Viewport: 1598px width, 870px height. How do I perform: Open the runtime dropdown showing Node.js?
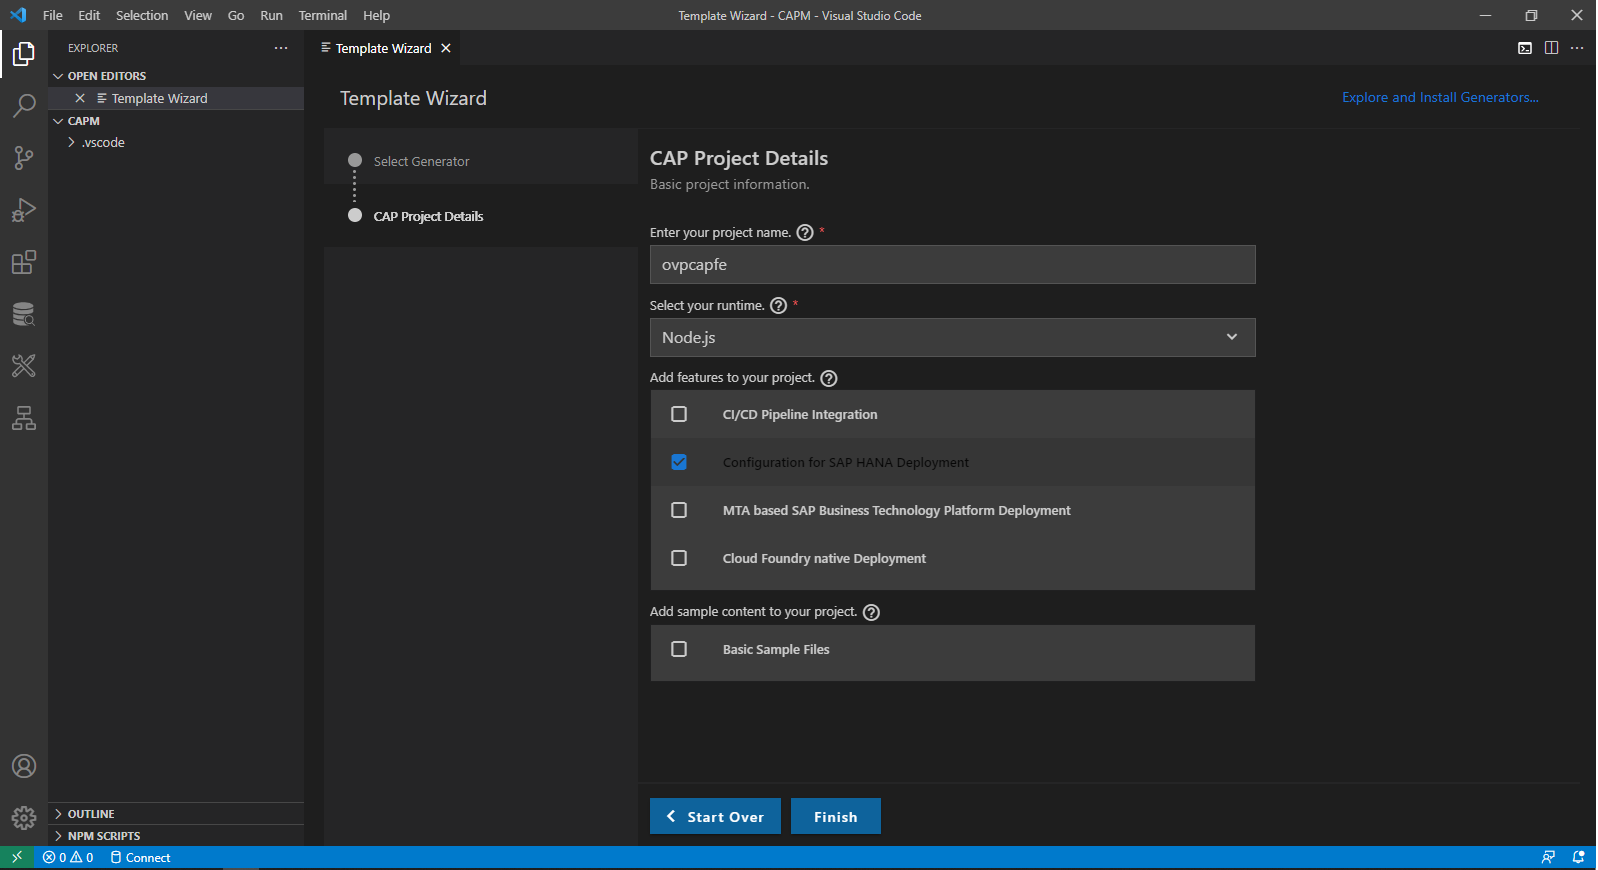[952, 338]
